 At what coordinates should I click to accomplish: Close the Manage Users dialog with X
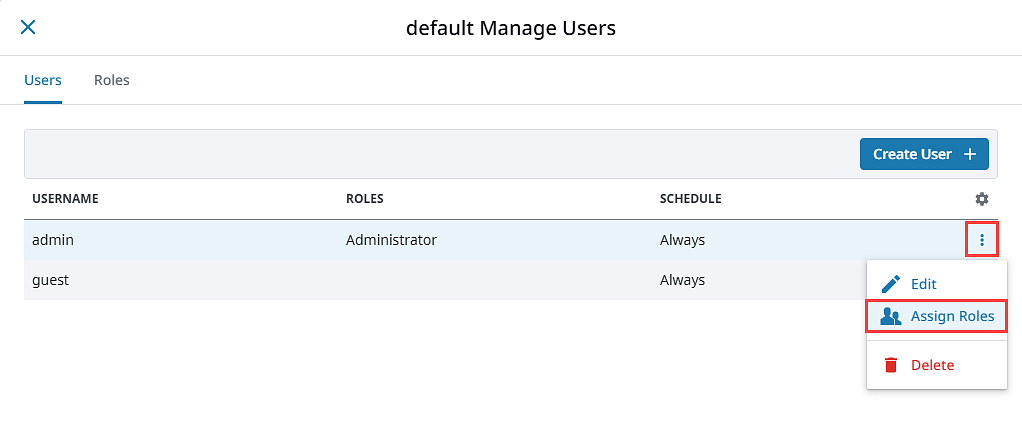point(28,27)
